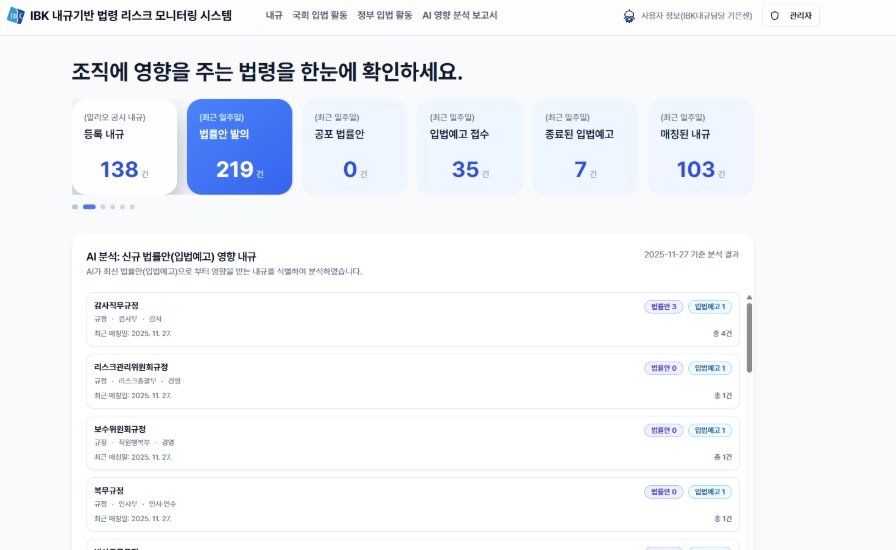The width and height of the screenshot is (896, 550).
Task: Click the 법률안 3 badge on 감사직무규정
Action: pyautogui.click(x=664, y=307)
